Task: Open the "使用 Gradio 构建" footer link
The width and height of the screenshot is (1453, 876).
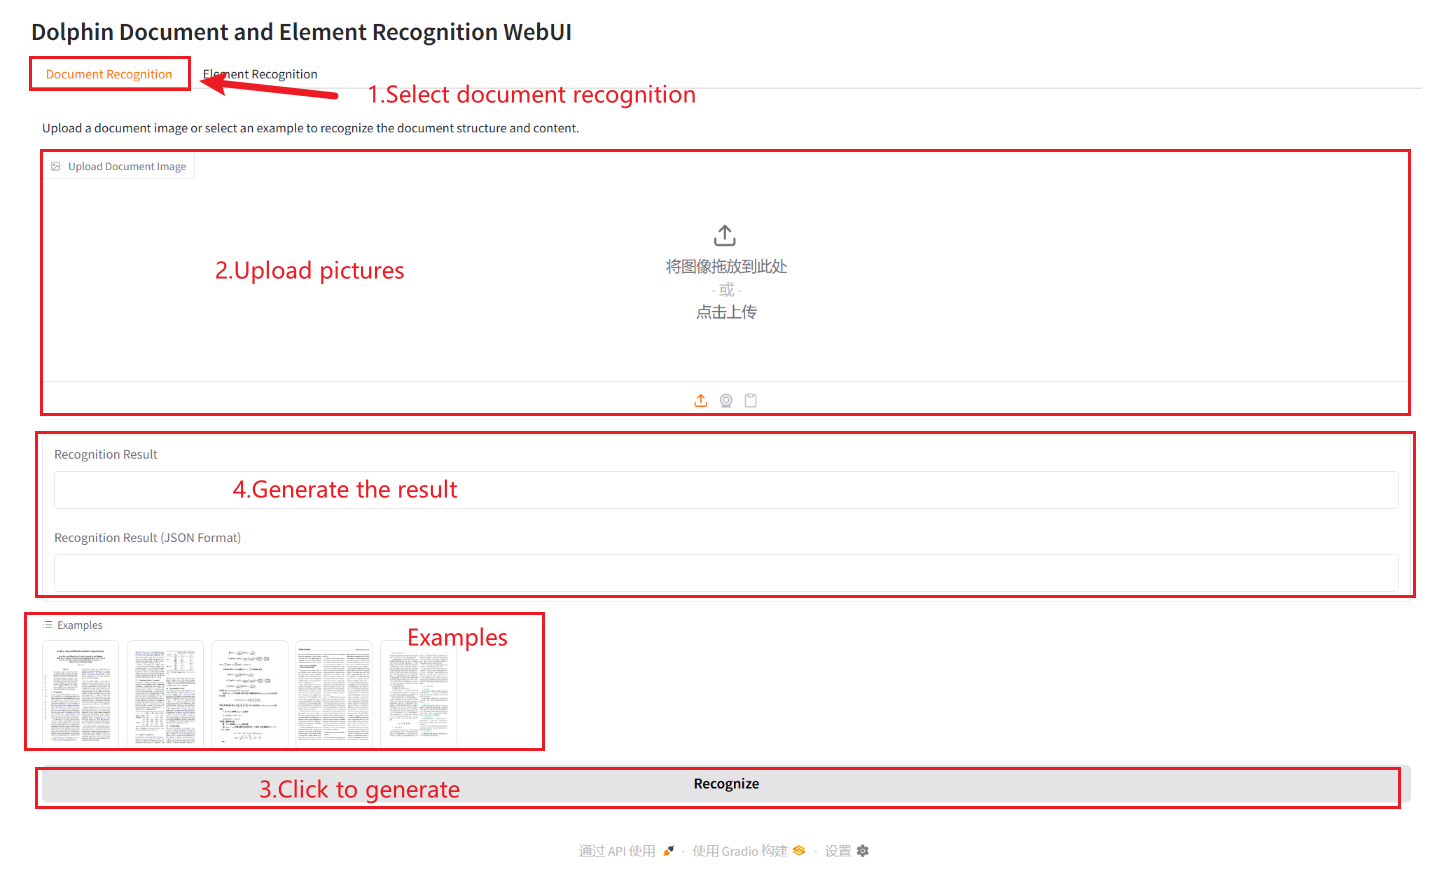Action: click(739, 851)
